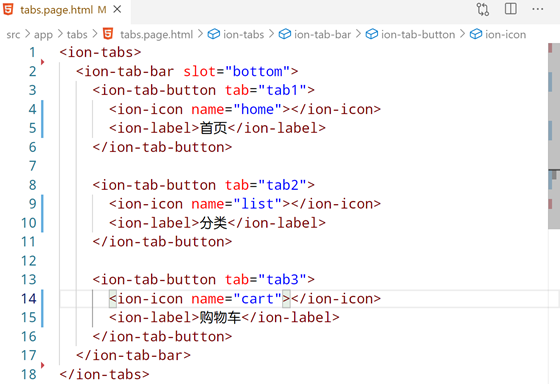The width and height of the screenshot is (560, 384).
Task: Click the "home" icon name value
Action: click(258, 109)
